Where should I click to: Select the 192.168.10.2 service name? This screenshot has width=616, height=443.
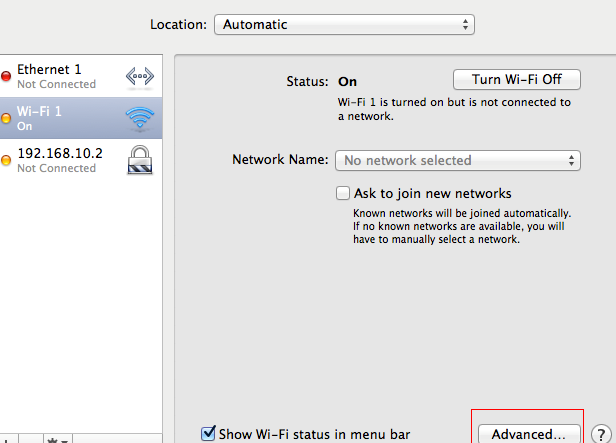coord(60,153)
